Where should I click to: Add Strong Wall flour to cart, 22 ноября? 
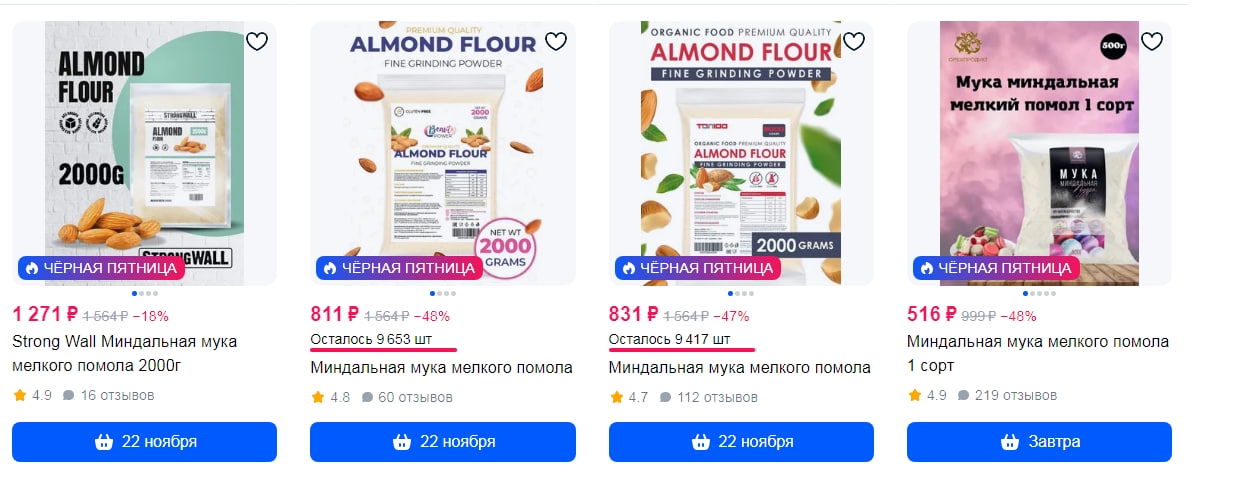[144, 442]
